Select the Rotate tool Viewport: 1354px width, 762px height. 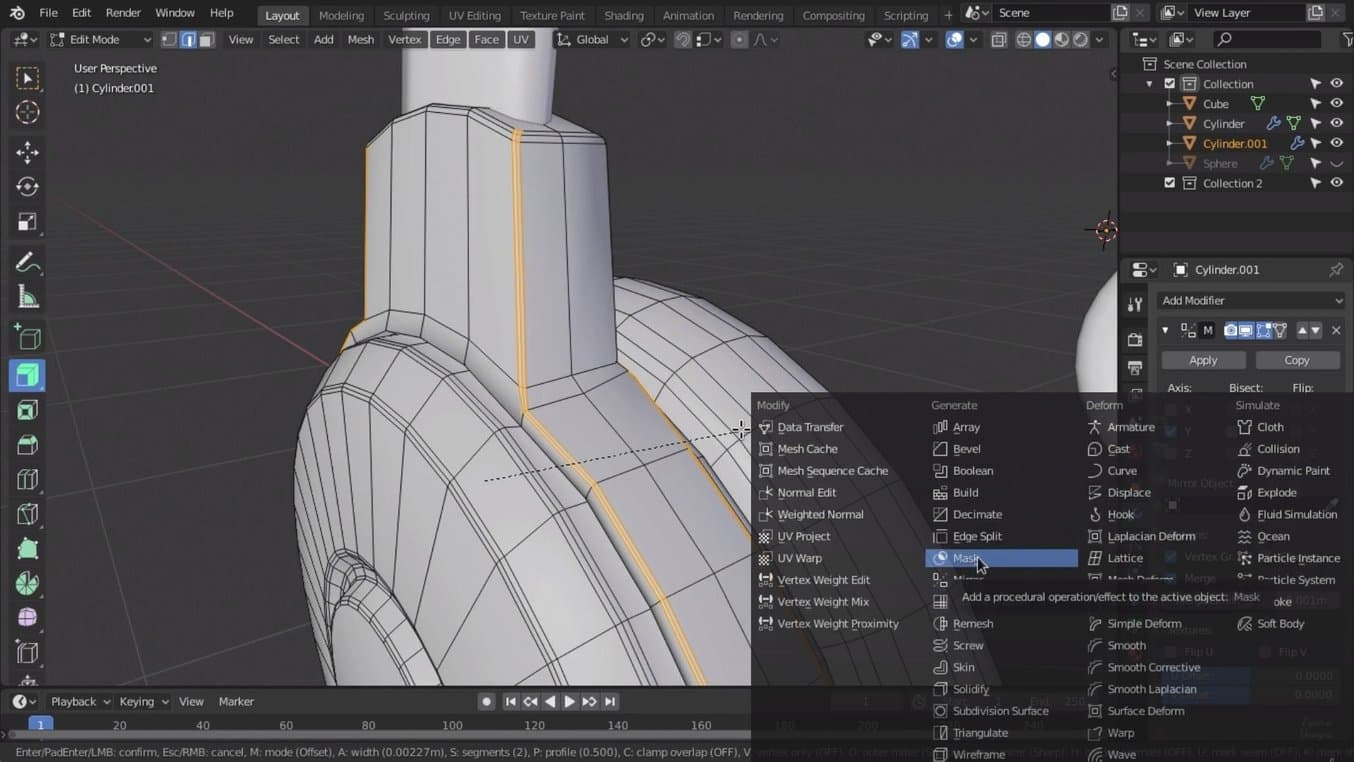tap(27, 187)
